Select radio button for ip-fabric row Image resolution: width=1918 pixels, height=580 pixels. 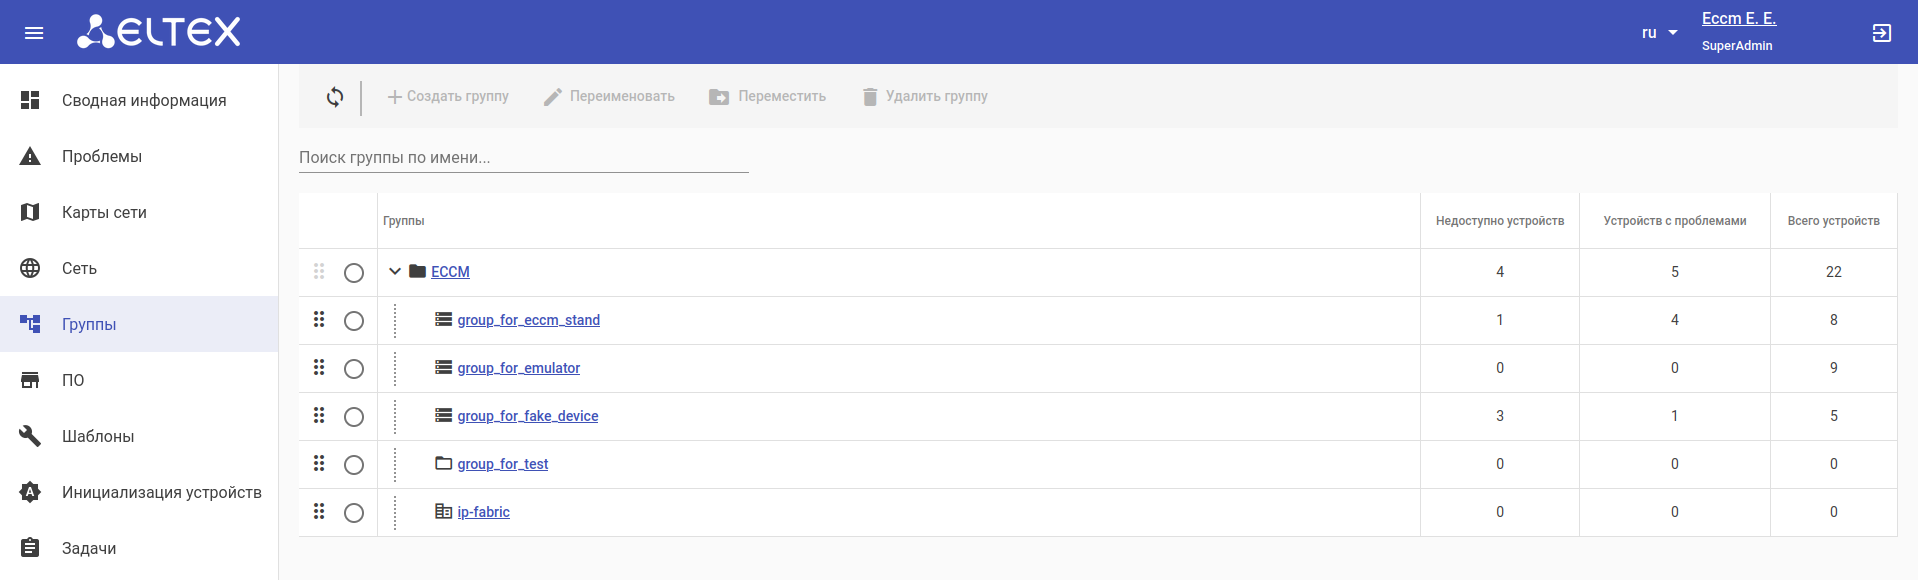pyautogui.click(x=354, y=513)
